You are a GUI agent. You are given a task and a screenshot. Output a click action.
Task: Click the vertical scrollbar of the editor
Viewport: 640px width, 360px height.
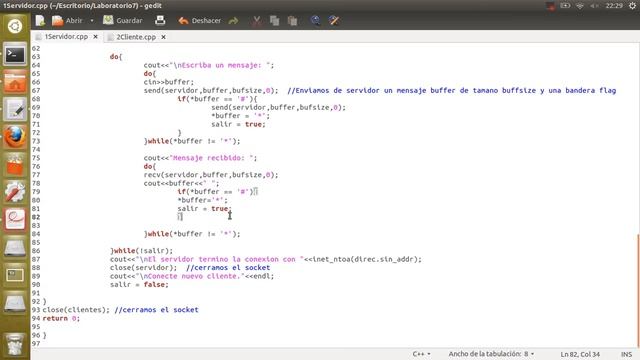(x=638, y=291)
